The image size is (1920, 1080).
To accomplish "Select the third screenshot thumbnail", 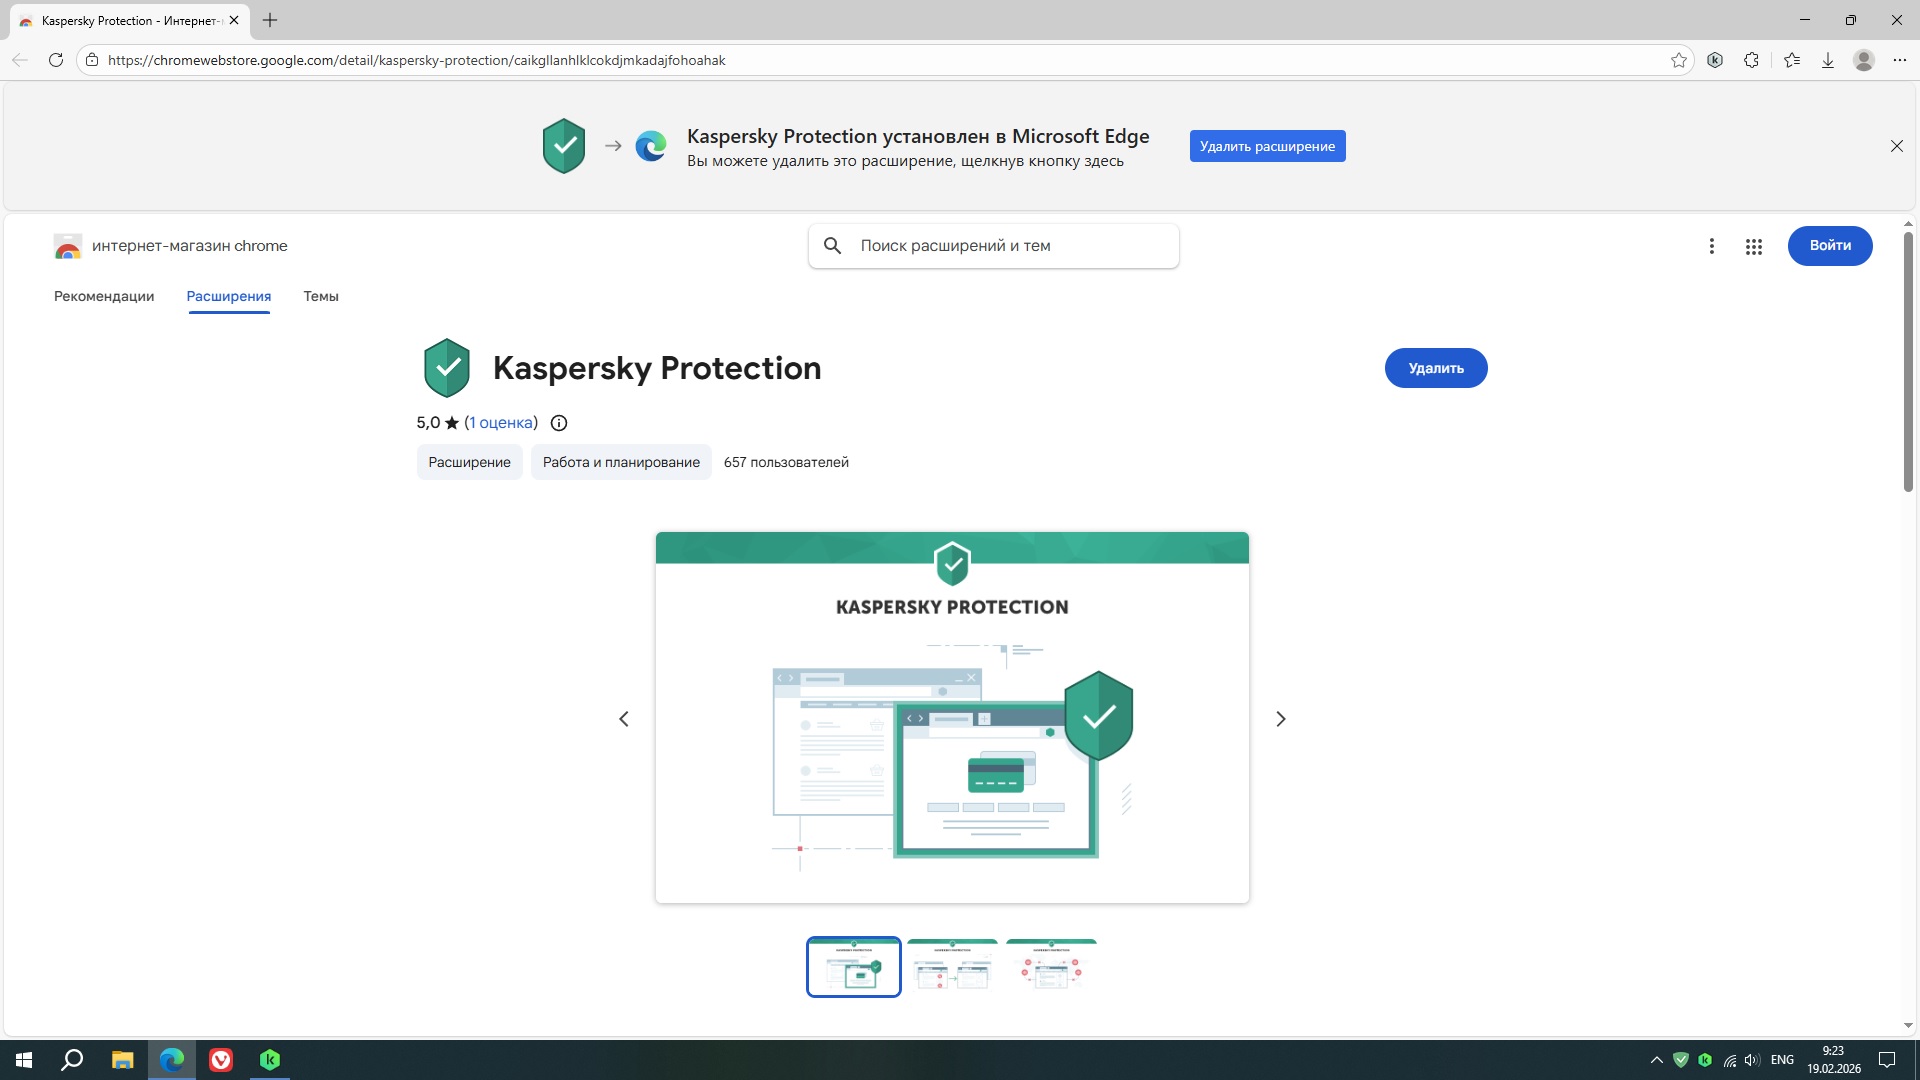I will click(x=1051, y=966).
